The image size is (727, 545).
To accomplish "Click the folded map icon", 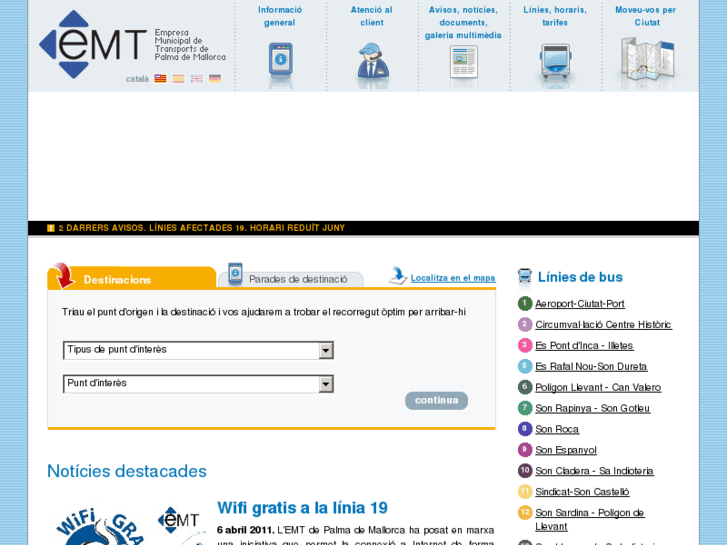I will pos(647,58).
